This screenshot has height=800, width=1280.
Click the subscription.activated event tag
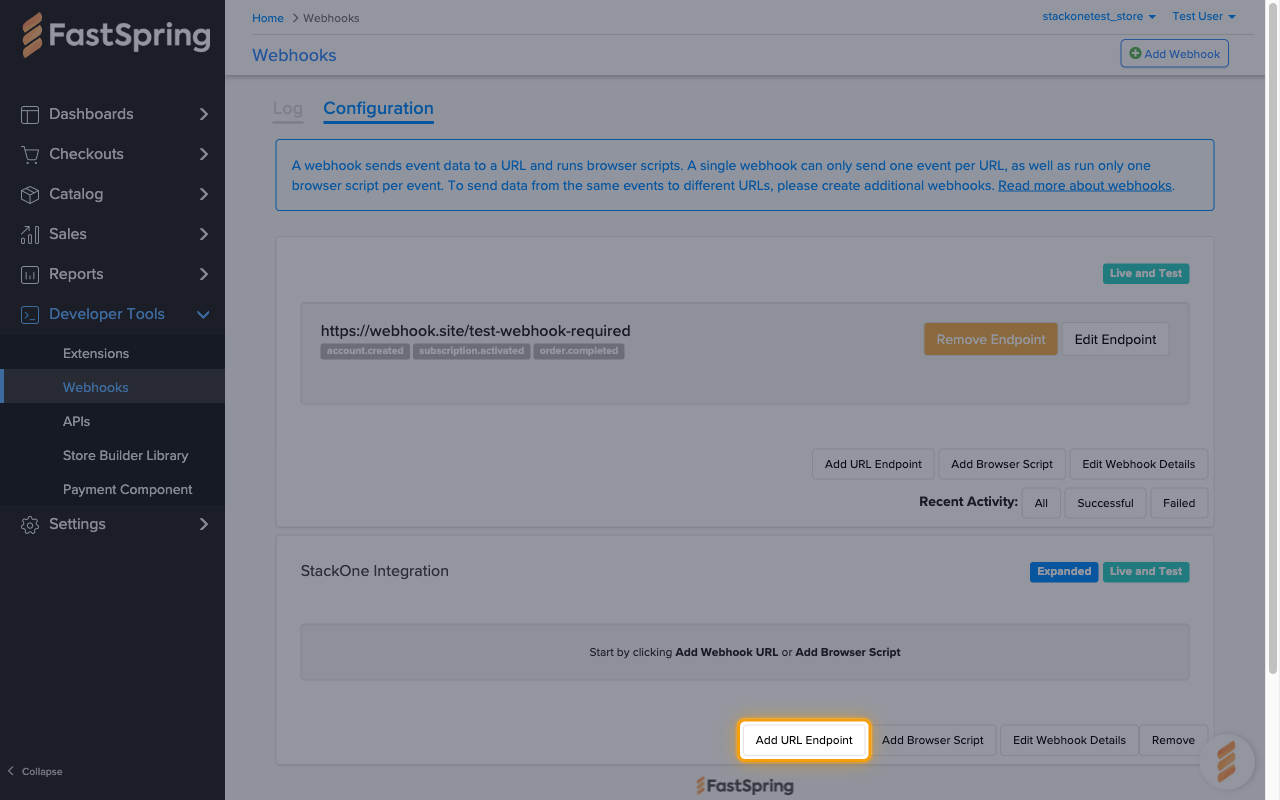point(472,351)
